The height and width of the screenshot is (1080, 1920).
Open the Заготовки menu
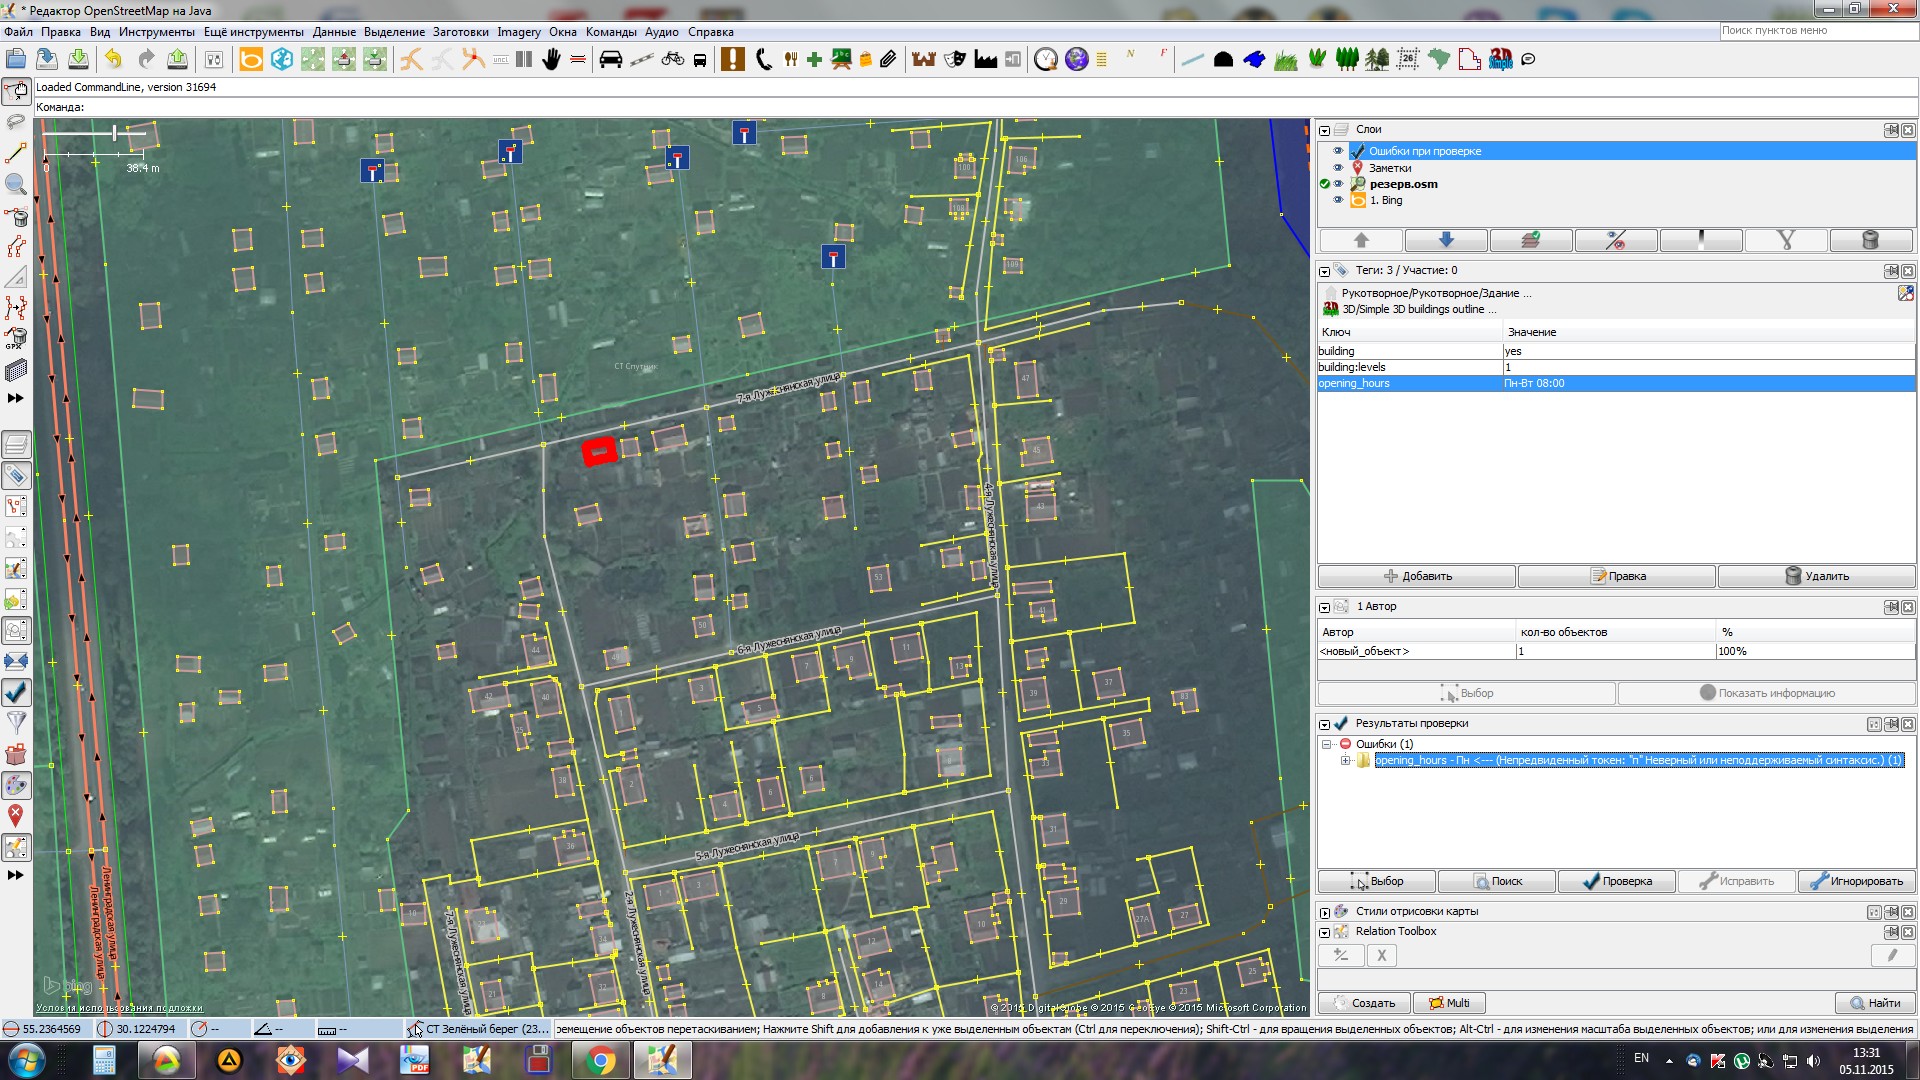tap(460, 32)
